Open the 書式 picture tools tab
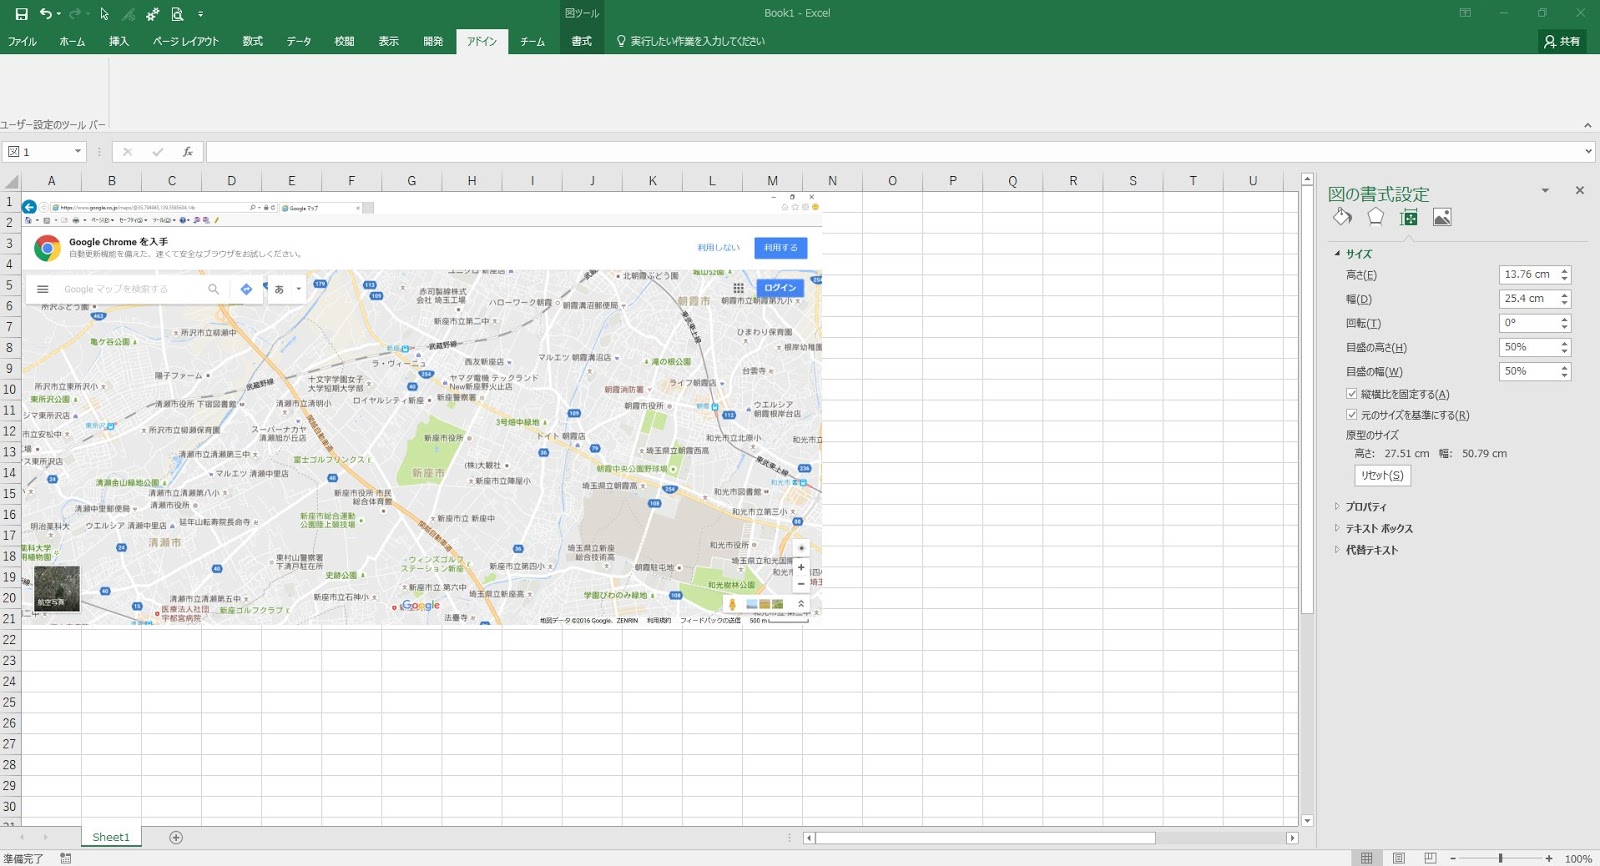 tap(581, 41)
